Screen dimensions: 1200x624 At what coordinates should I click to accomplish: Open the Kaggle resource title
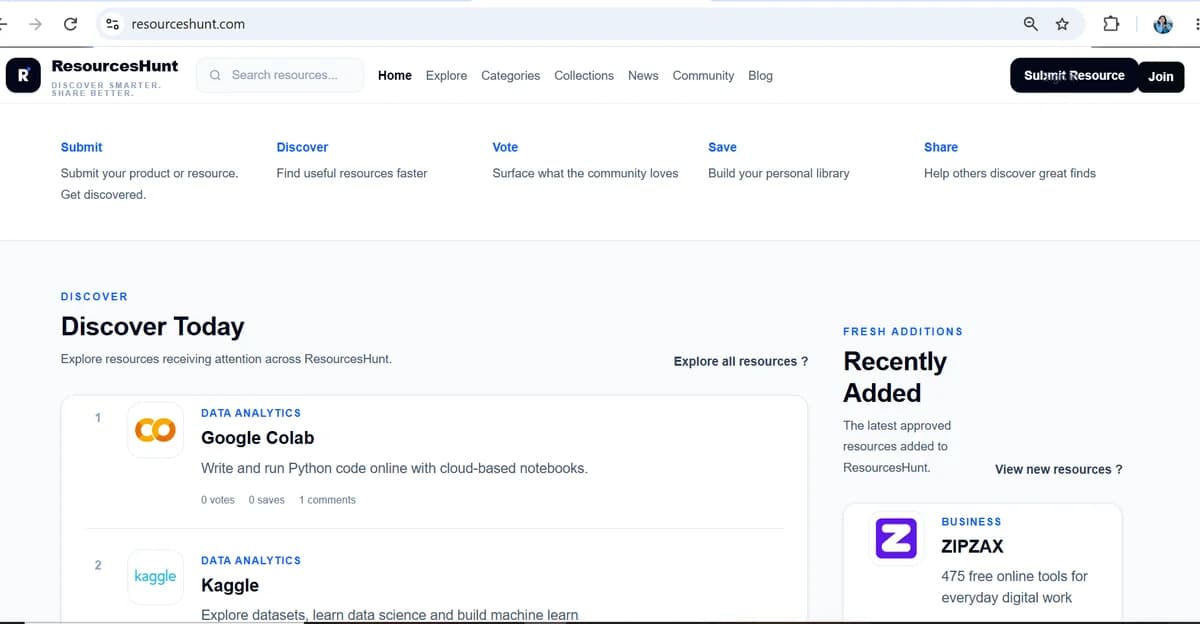[230, 586]
